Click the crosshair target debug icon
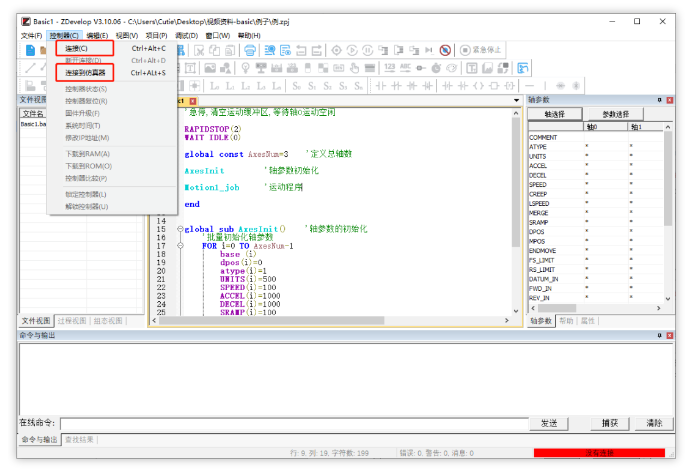 tap(336, 50)
